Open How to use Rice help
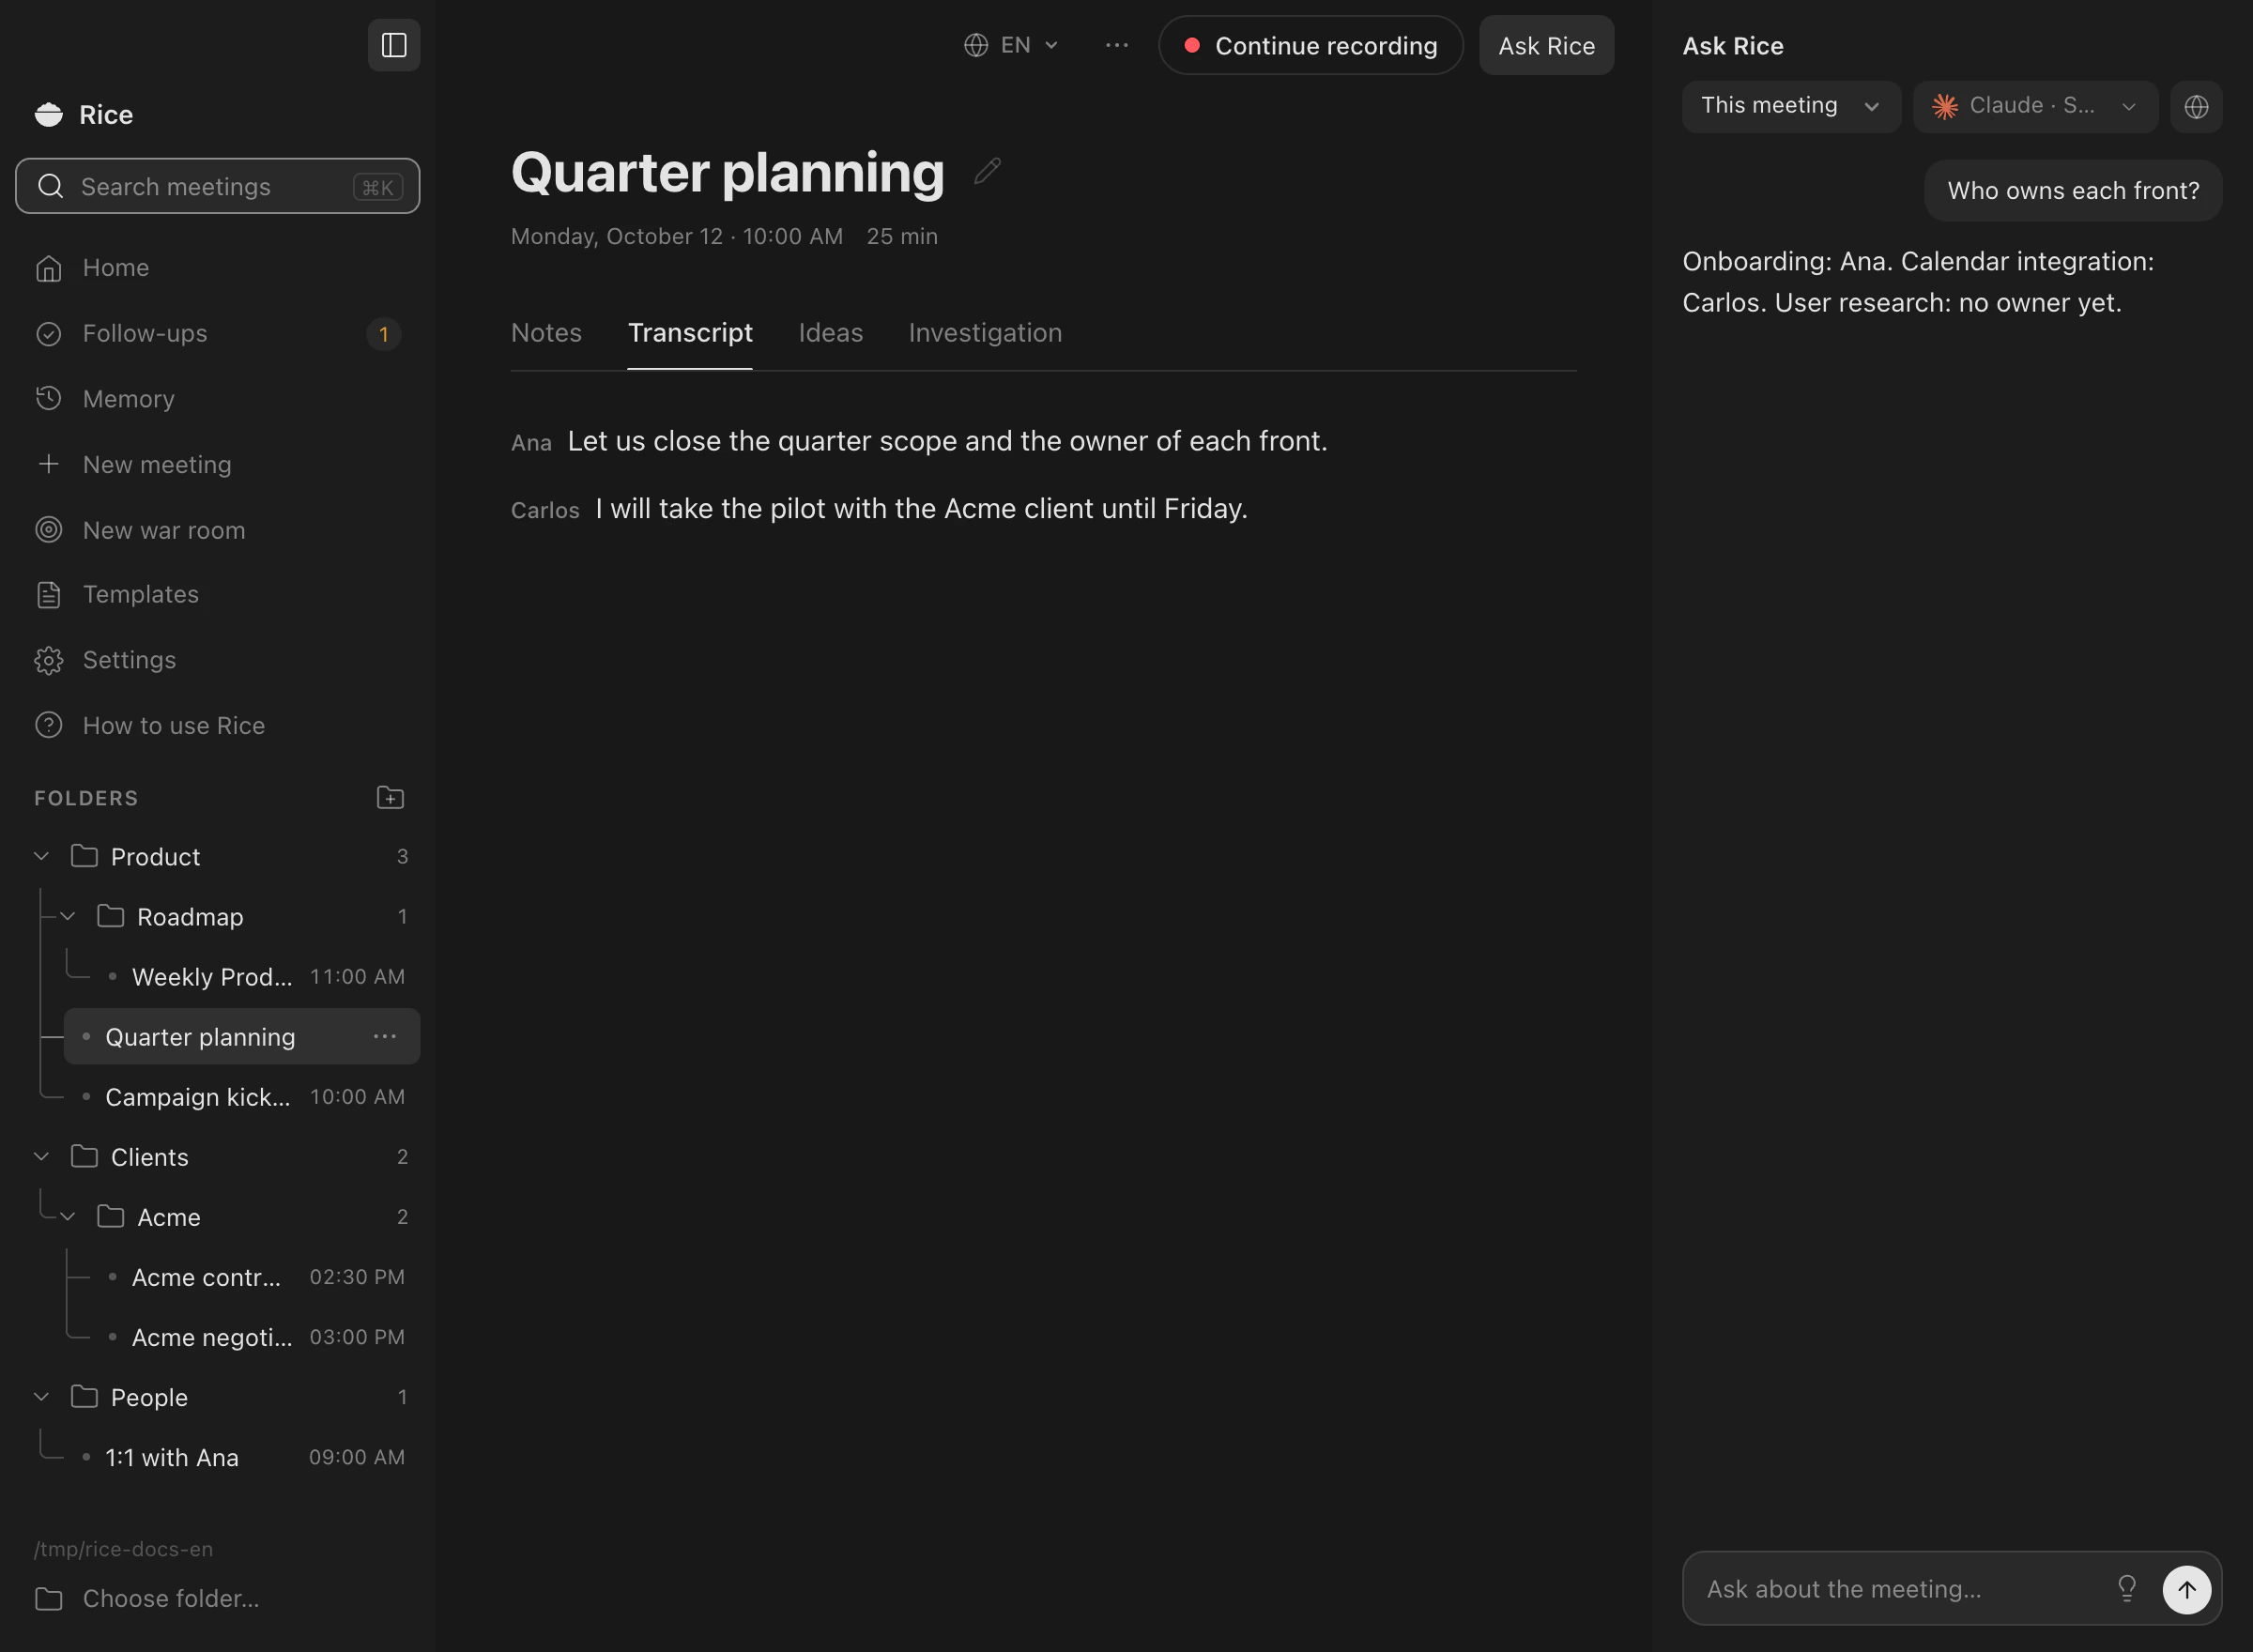The height and width of the screenshot is (1652, 2253). [217, 725]
